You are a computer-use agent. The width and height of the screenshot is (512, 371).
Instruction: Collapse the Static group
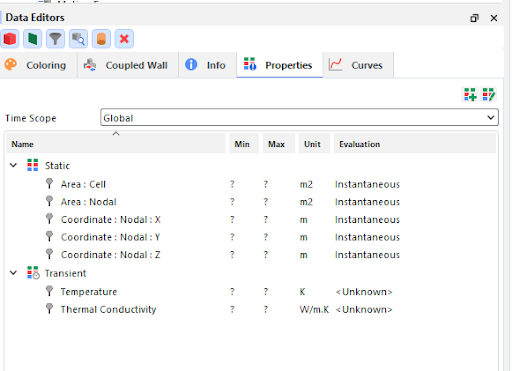point(13,165)
